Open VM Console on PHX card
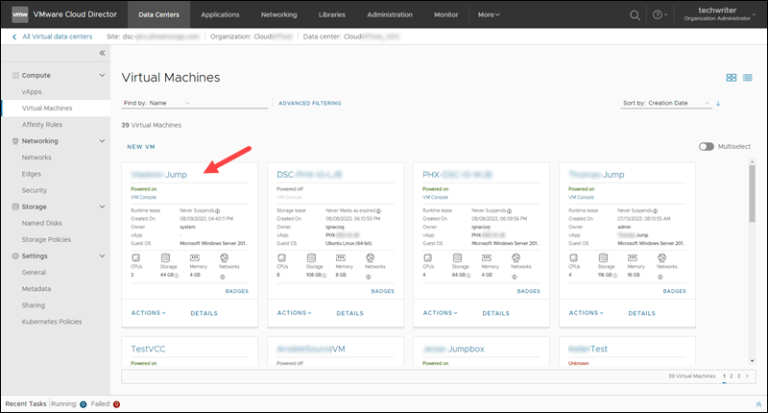Screen dimensions: 768x413 (435, 197)
